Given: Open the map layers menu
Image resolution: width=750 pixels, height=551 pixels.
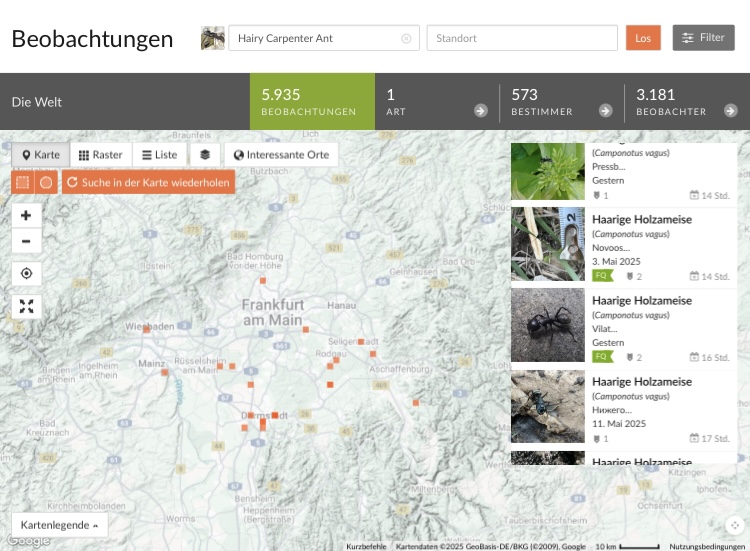Looking at the screenshot, I should click(205, 155).
